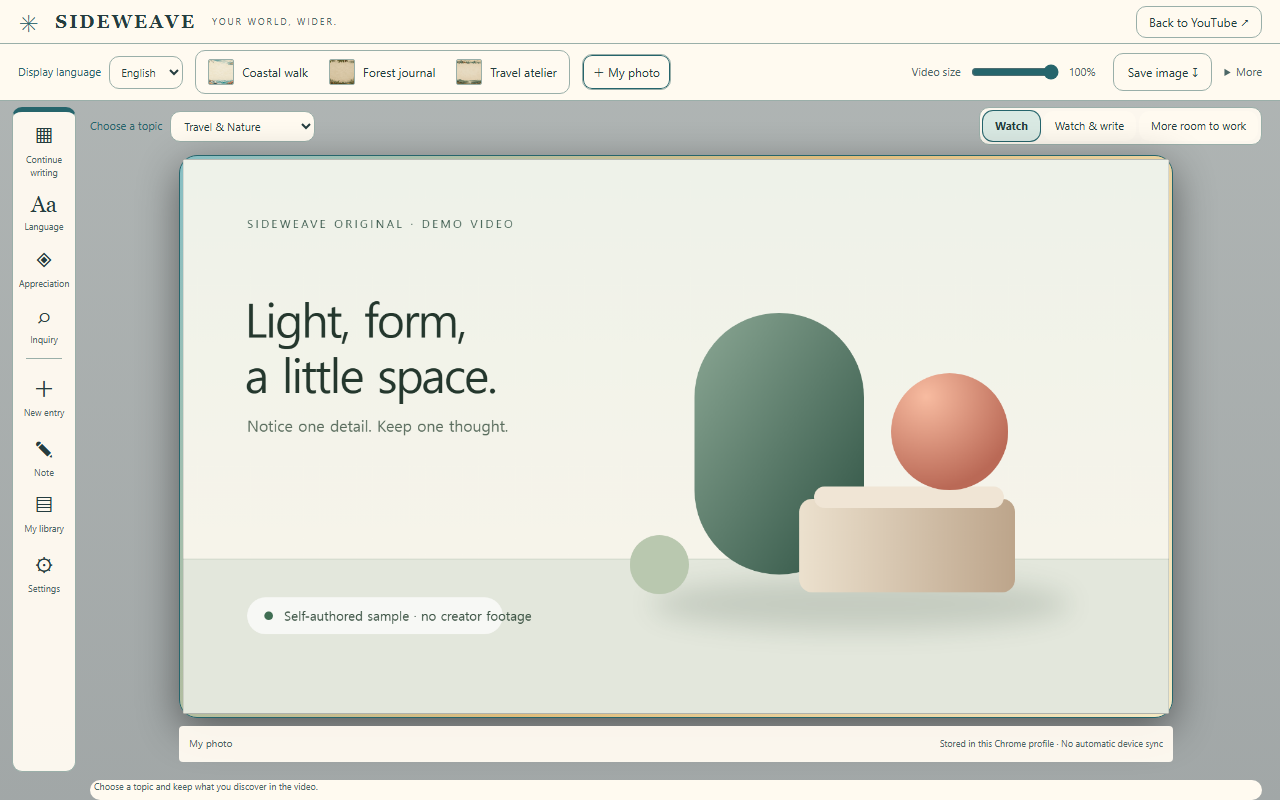1280x800 pixels.
Task: Click the demo video preview area
Action: tap(676, 436)
